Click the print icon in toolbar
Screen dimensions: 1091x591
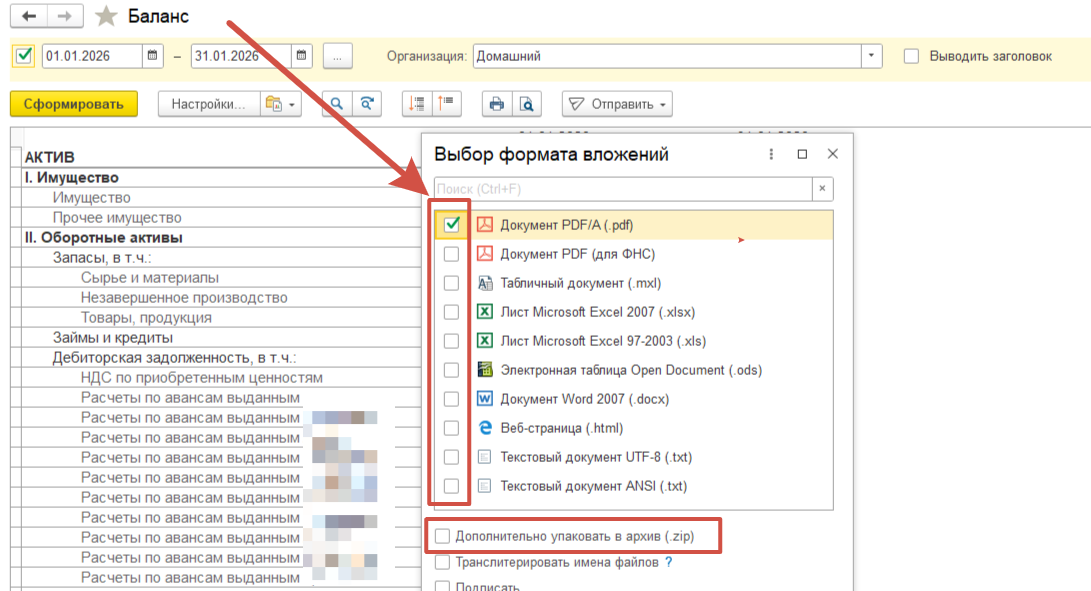coord(495,104)
